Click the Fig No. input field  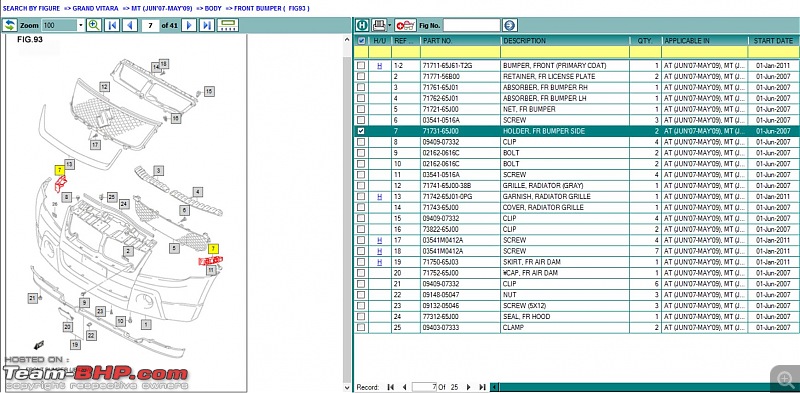pyautogui.click(x=471, y=25)
